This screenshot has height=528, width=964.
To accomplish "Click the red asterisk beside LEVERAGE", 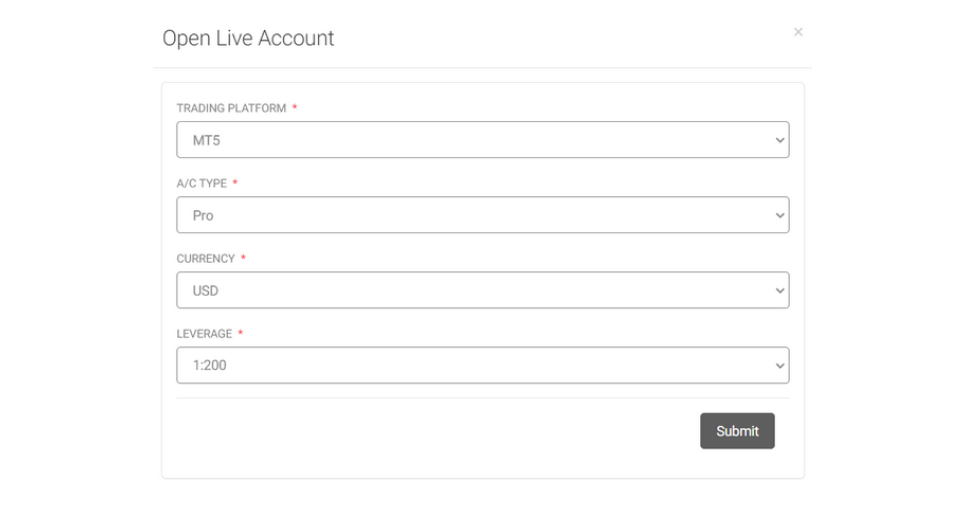I will coord(240,333).
